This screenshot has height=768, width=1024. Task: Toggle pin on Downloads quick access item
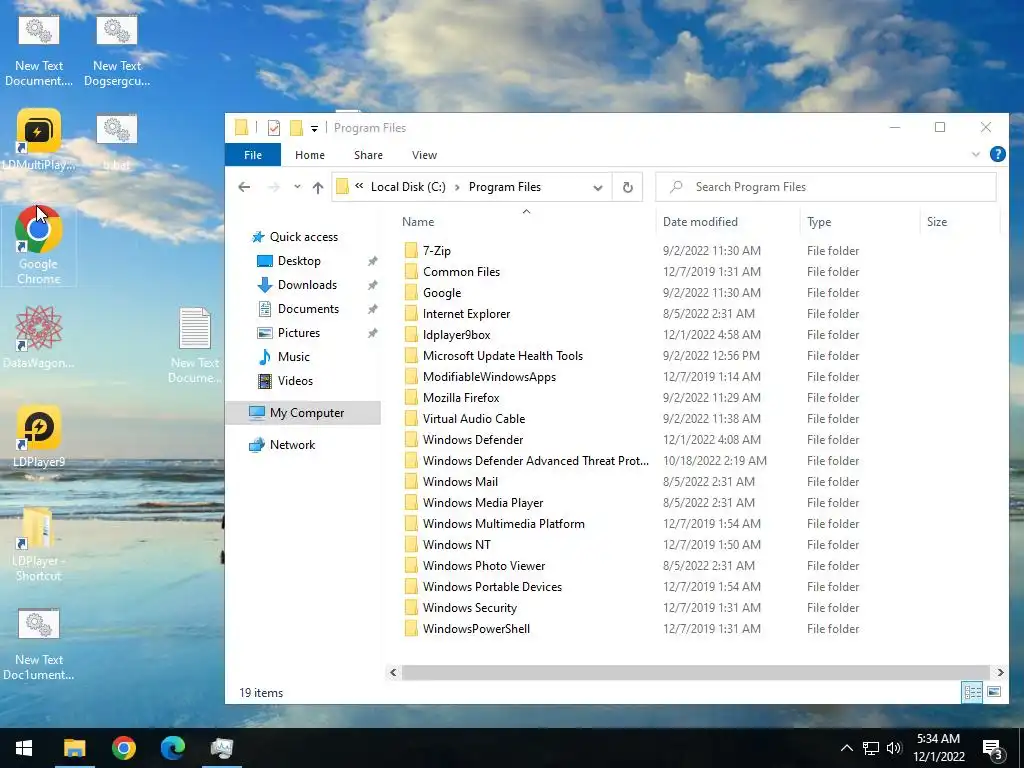[x=372, y=285]
